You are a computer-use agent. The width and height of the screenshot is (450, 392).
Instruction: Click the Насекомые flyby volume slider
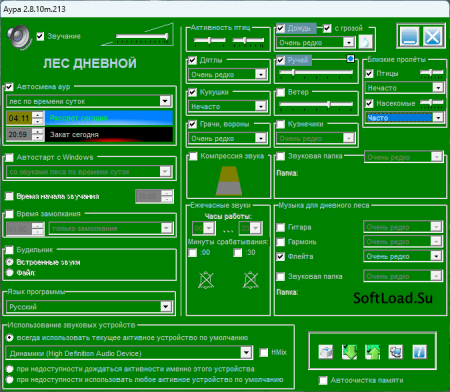coord(431,103)
